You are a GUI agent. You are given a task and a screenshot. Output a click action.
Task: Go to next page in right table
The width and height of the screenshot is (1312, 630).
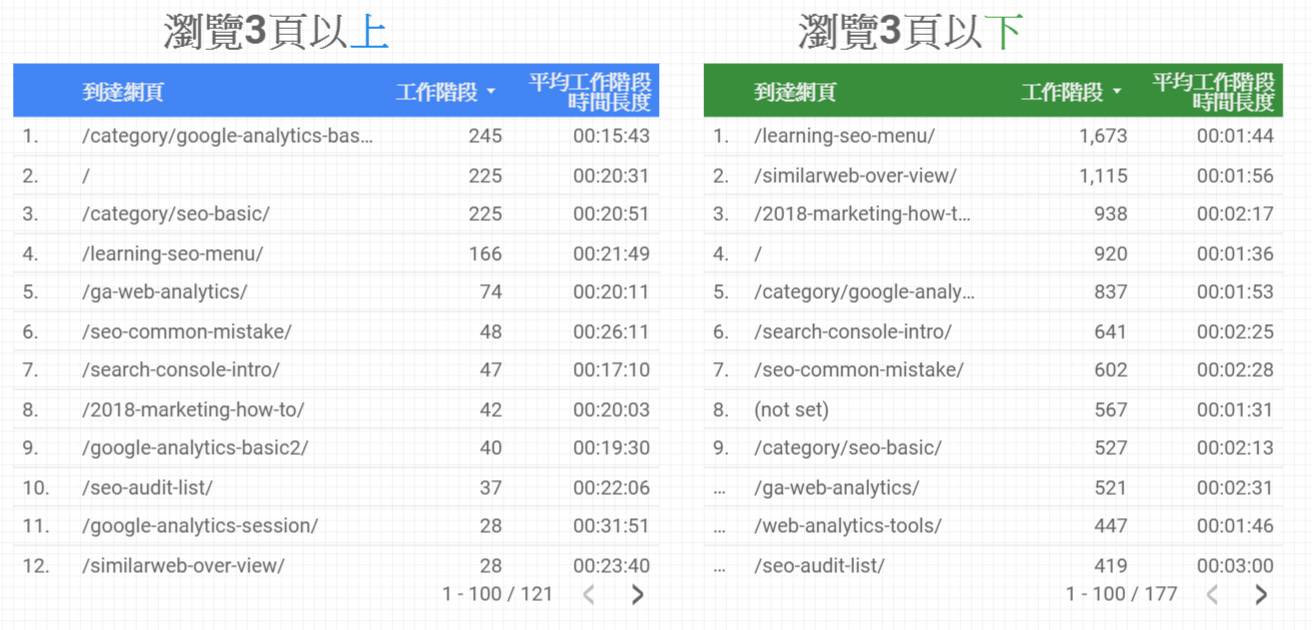(x=1261, y=595)
